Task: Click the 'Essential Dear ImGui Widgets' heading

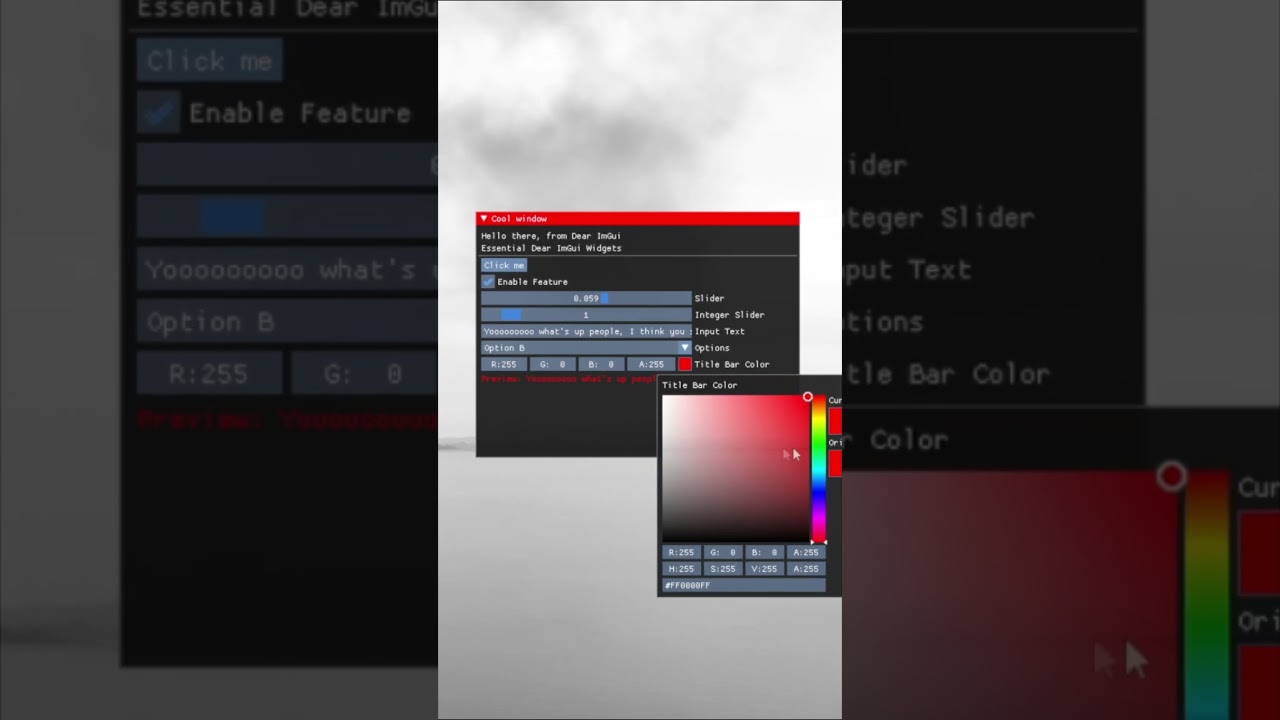Action: pyautogui.click(x=551, y=248)
